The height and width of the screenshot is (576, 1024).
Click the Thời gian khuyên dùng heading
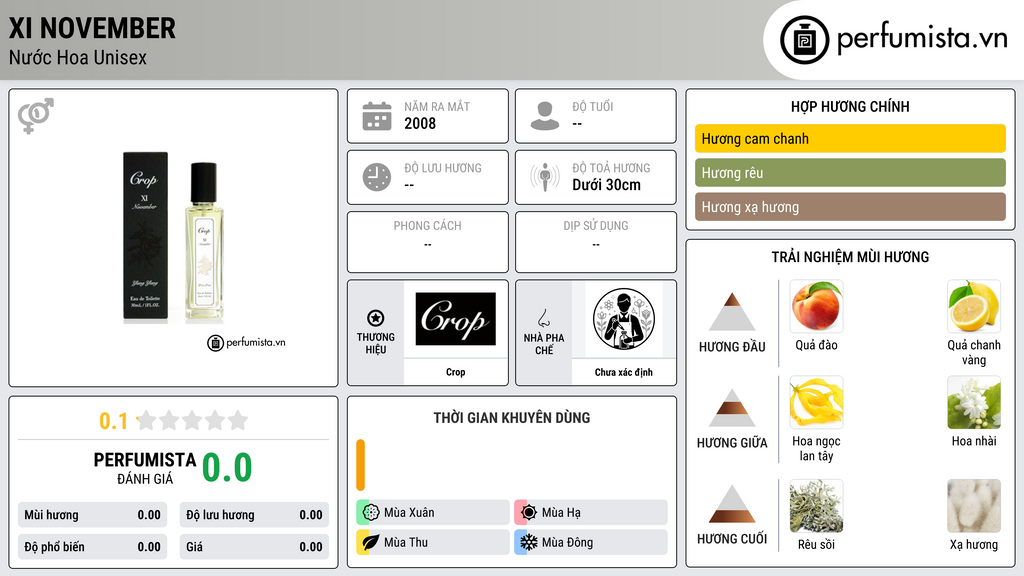tap(512, 418)
